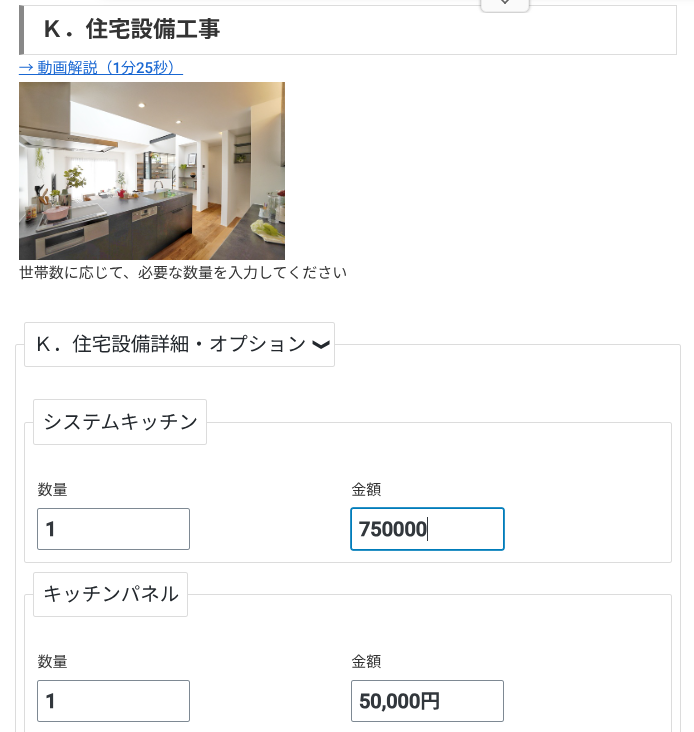Click empty area right of the kitchen photo
Viewport: 694px width, 732px height.
pos(480,171)
